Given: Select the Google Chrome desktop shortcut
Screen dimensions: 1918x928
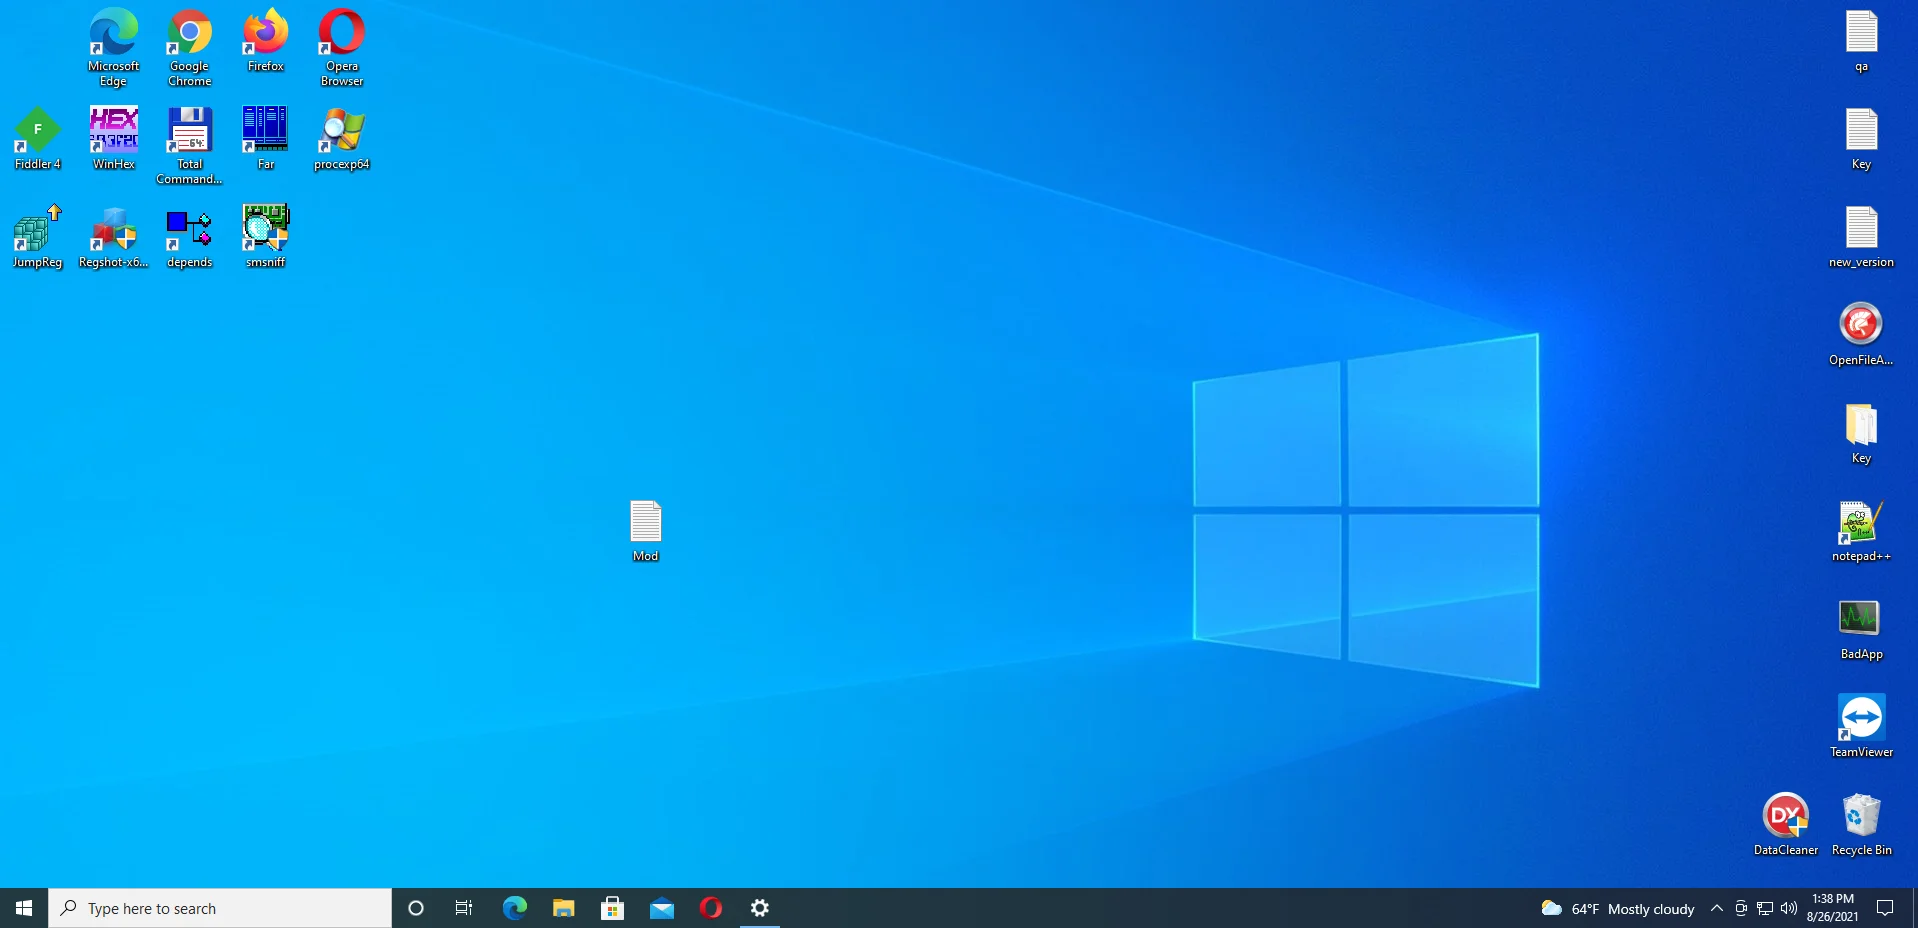Looking at the screenshot, I should 189,47.
